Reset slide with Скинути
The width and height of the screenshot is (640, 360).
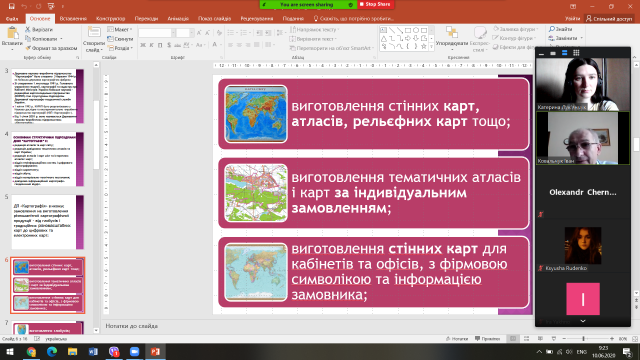[120, 39]
